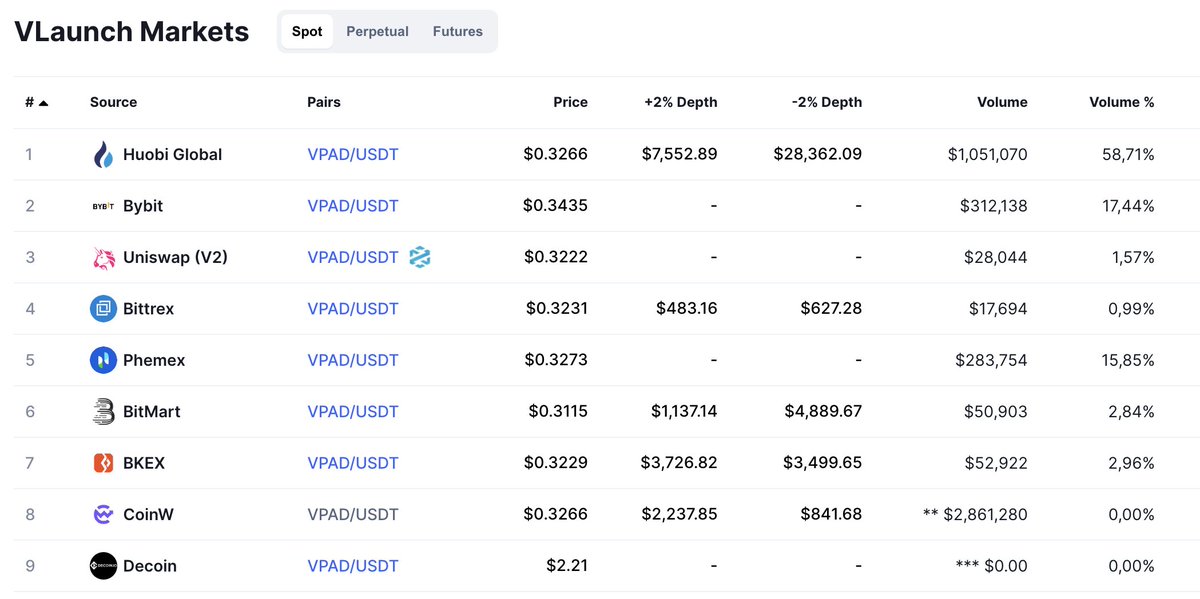Select the $312,138 Bybit volume

click(x=993, y=206)
